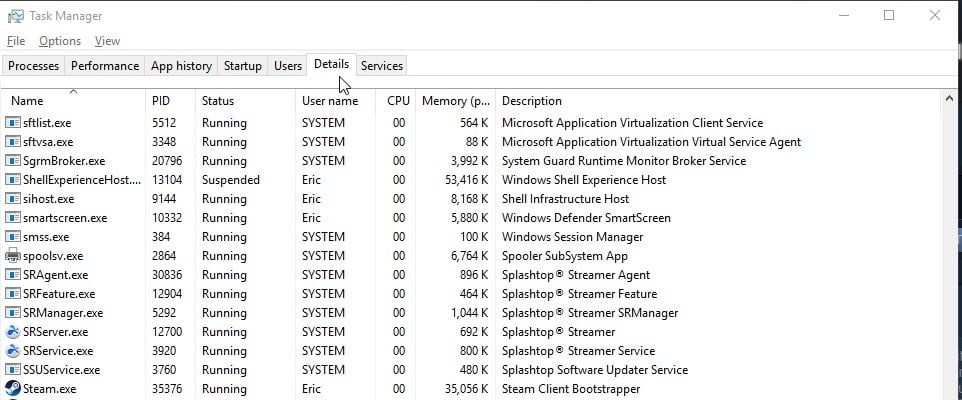Click the SRServer.exe Splashtop icon
The width and height of the screenshot is (962, 400).
tap(13, 332)
